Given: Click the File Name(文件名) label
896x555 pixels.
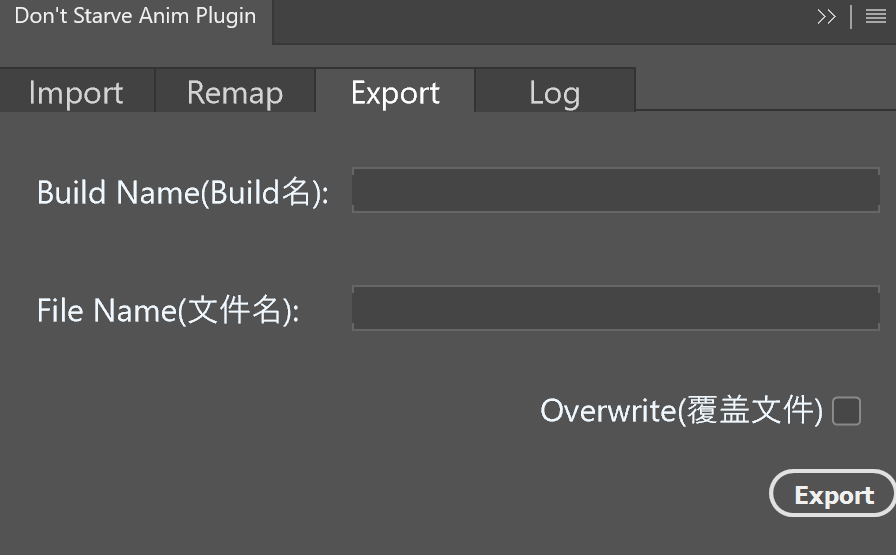Looking at the screenshot, I should (x=168, y=310).
